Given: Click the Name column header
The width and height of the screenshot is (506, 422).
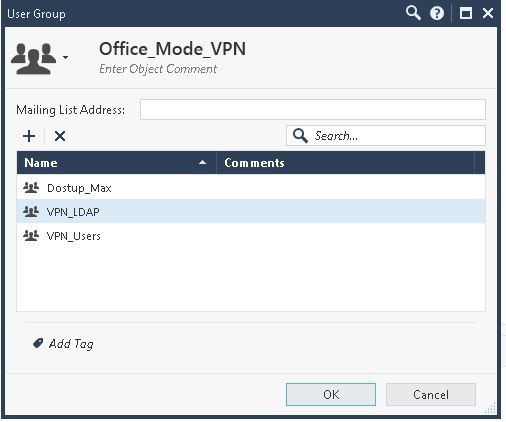Looking at the screenshot, I should pos(117,163).
